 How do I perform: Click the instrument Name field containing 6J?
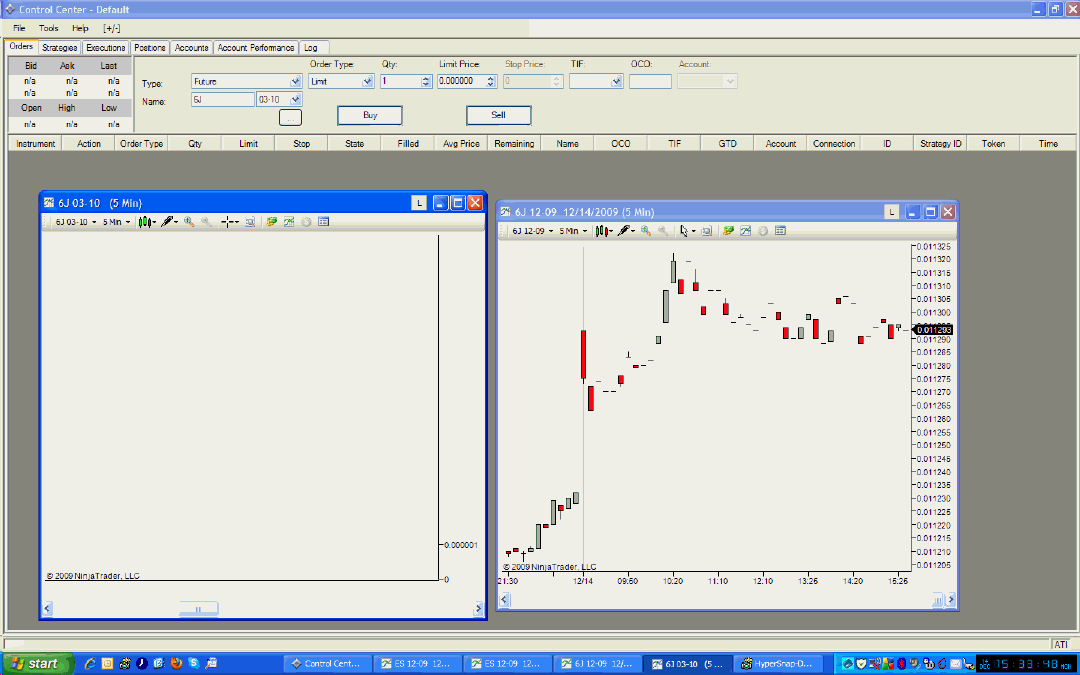coord(223,100)
